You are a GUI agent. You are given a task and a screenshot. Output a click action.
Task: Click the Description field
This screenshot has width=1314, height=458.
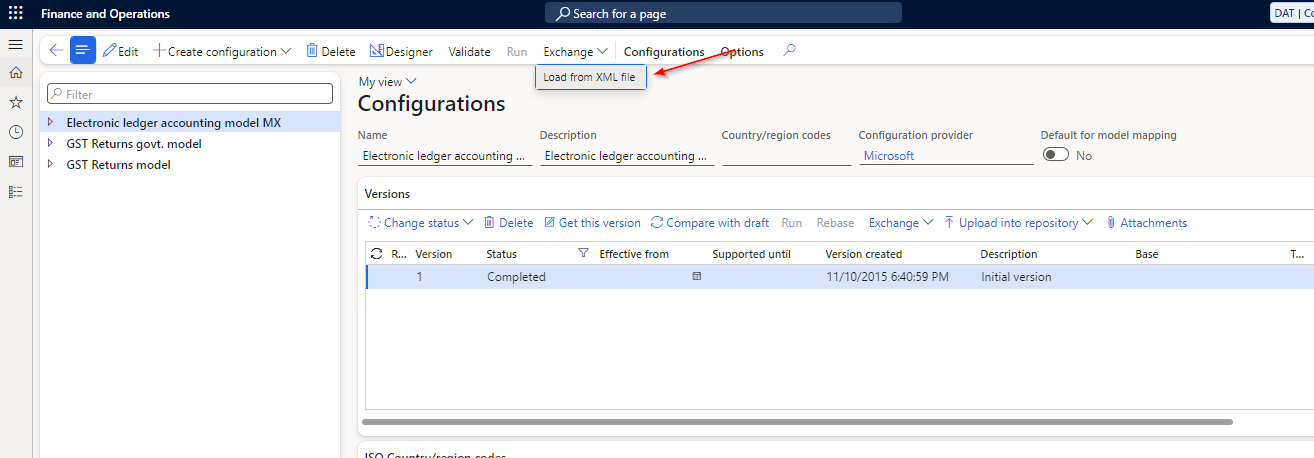tap(627, 155)
